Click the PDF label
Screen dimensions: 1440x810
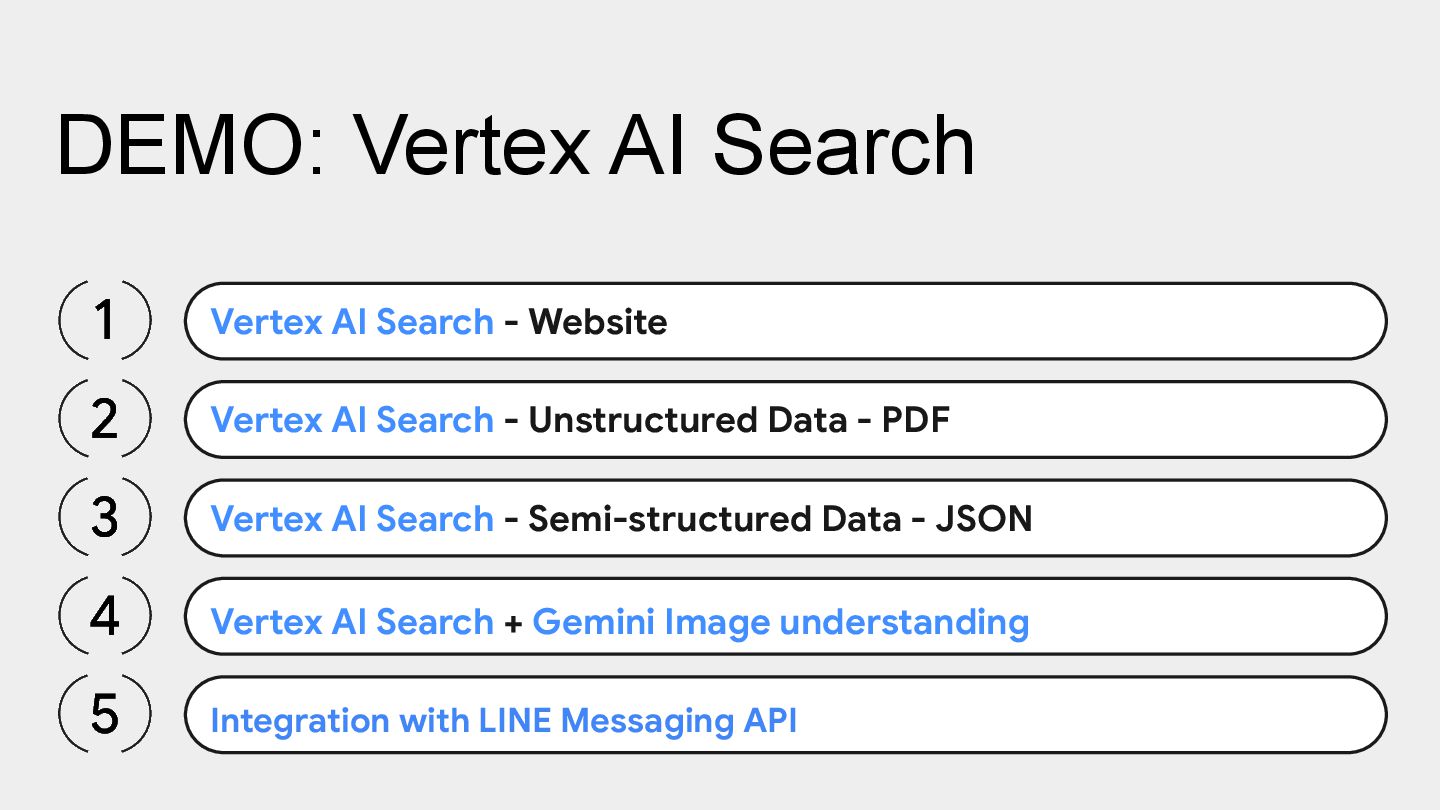point(915,420)
